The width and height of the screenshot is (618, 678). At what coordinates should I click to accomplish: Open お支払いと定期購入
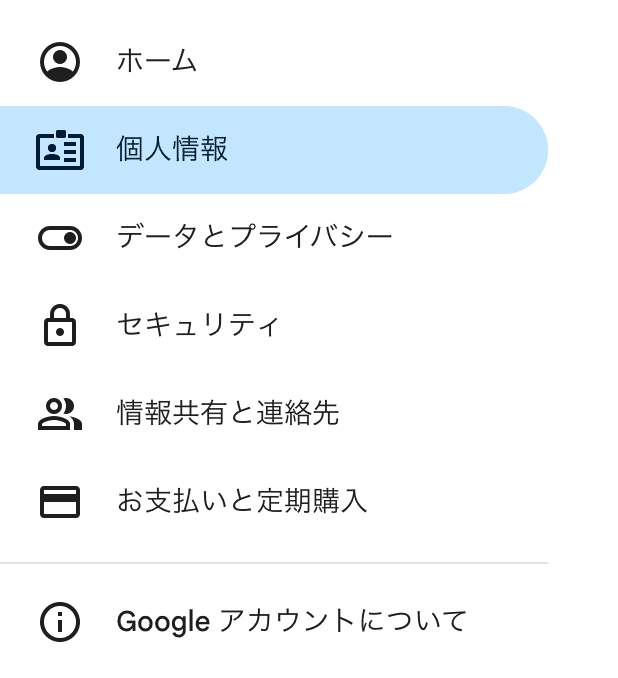(x=242, y=501)
